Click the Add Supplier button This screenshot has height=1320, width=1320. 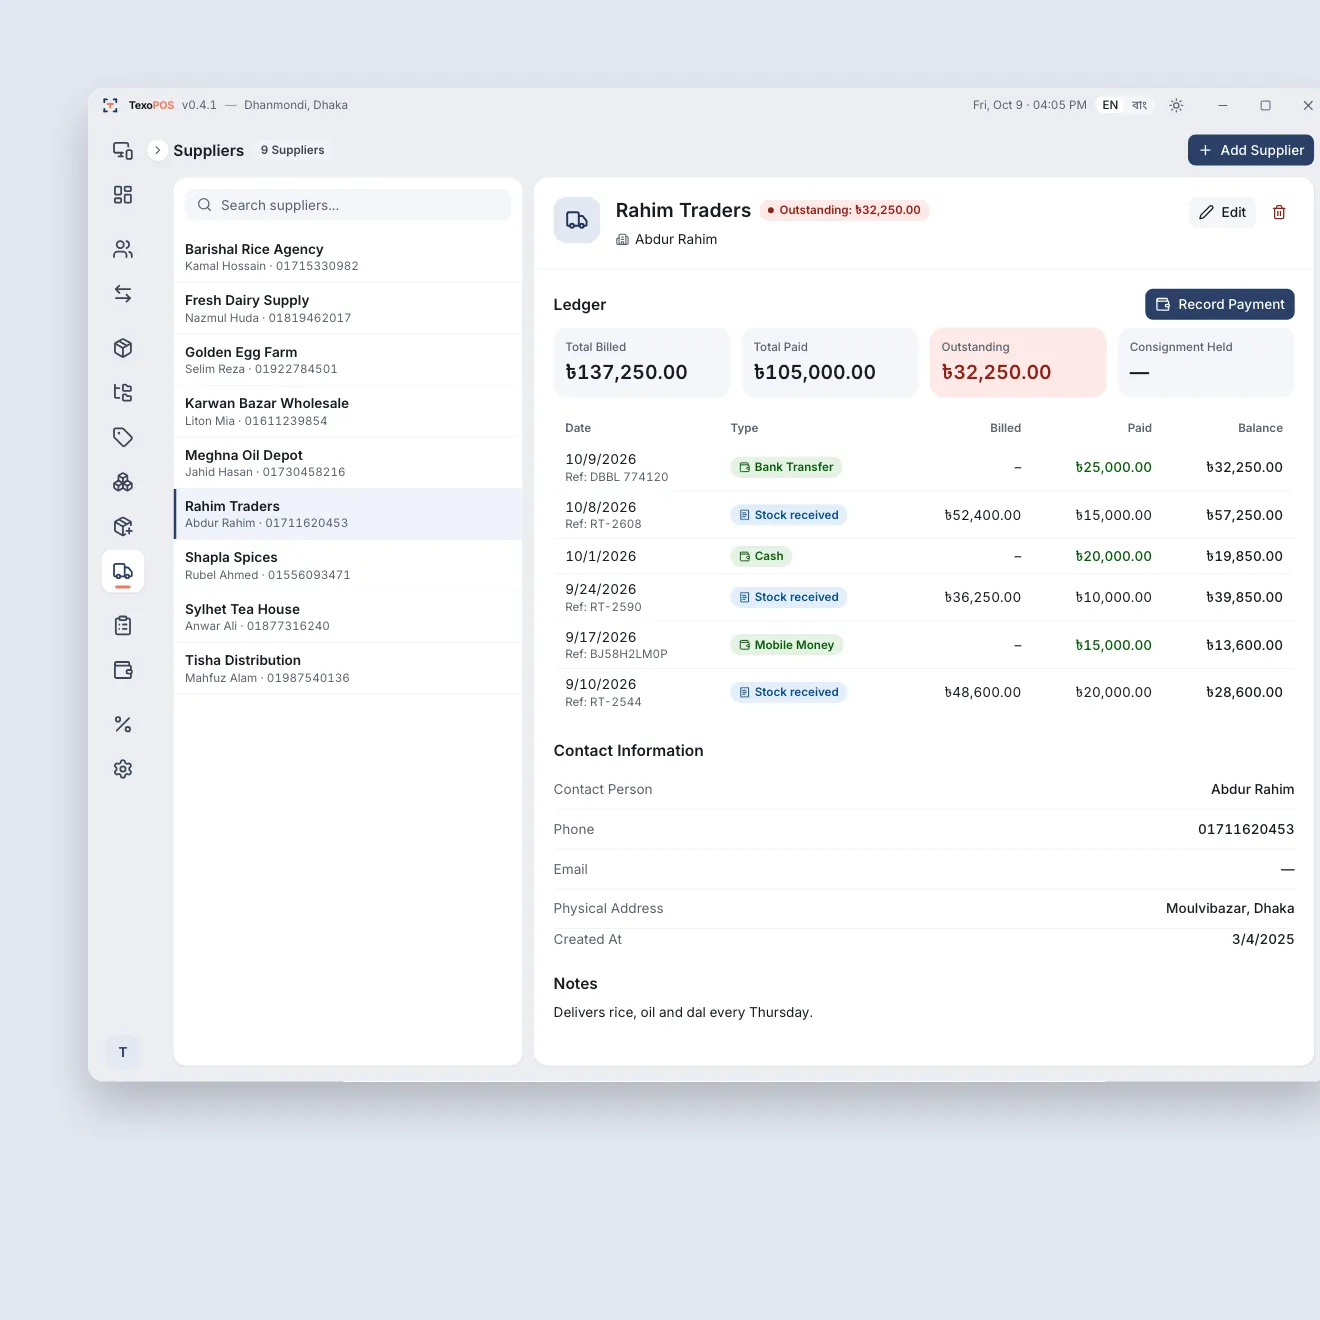[x=1250, y=150]
